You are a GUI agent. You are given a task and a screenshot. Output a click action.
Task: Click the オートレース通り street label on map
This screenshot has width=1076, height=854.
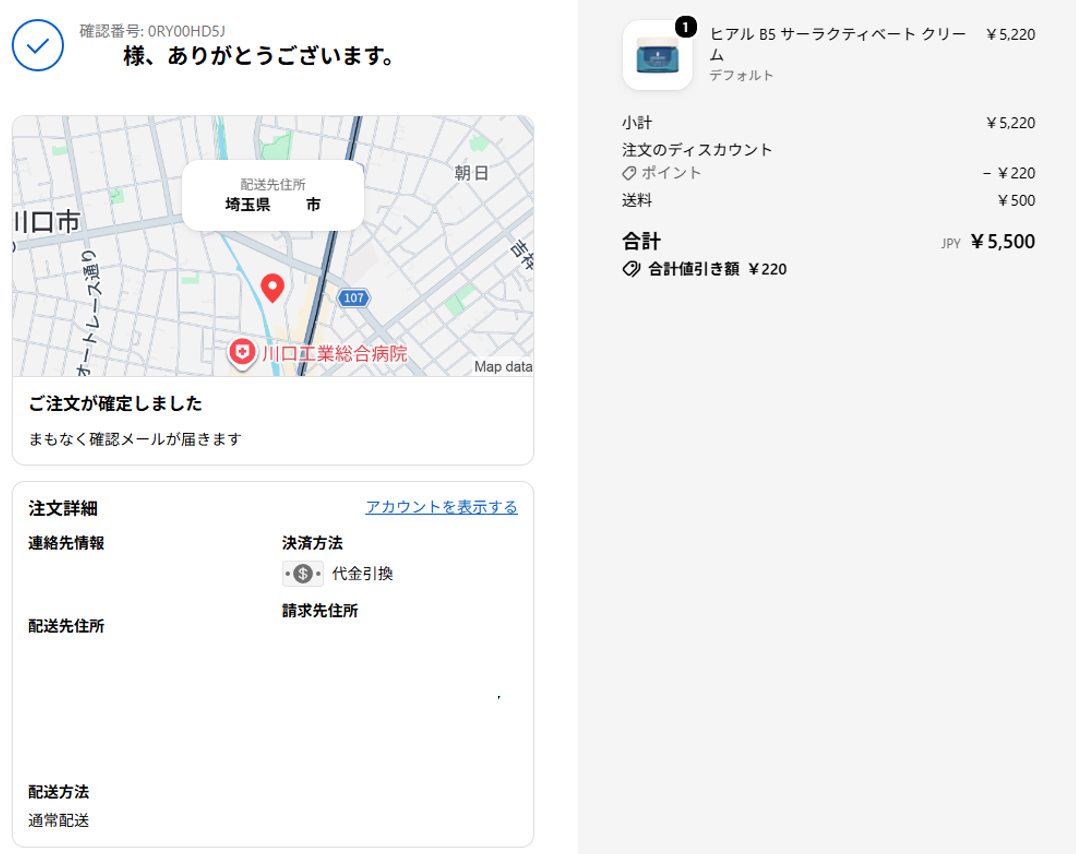pyautogui.click(x=89, y=312)
